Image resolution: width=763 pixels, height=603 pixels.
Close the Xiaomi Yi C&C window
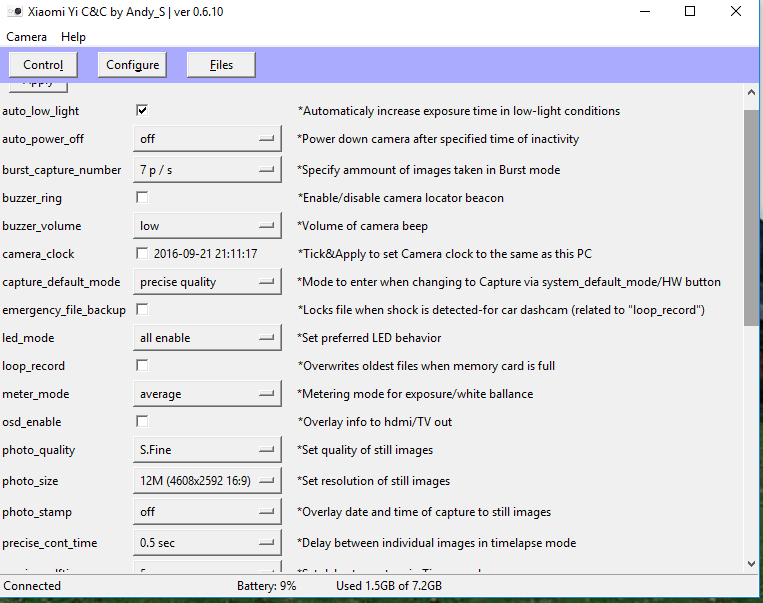point(736,11)
